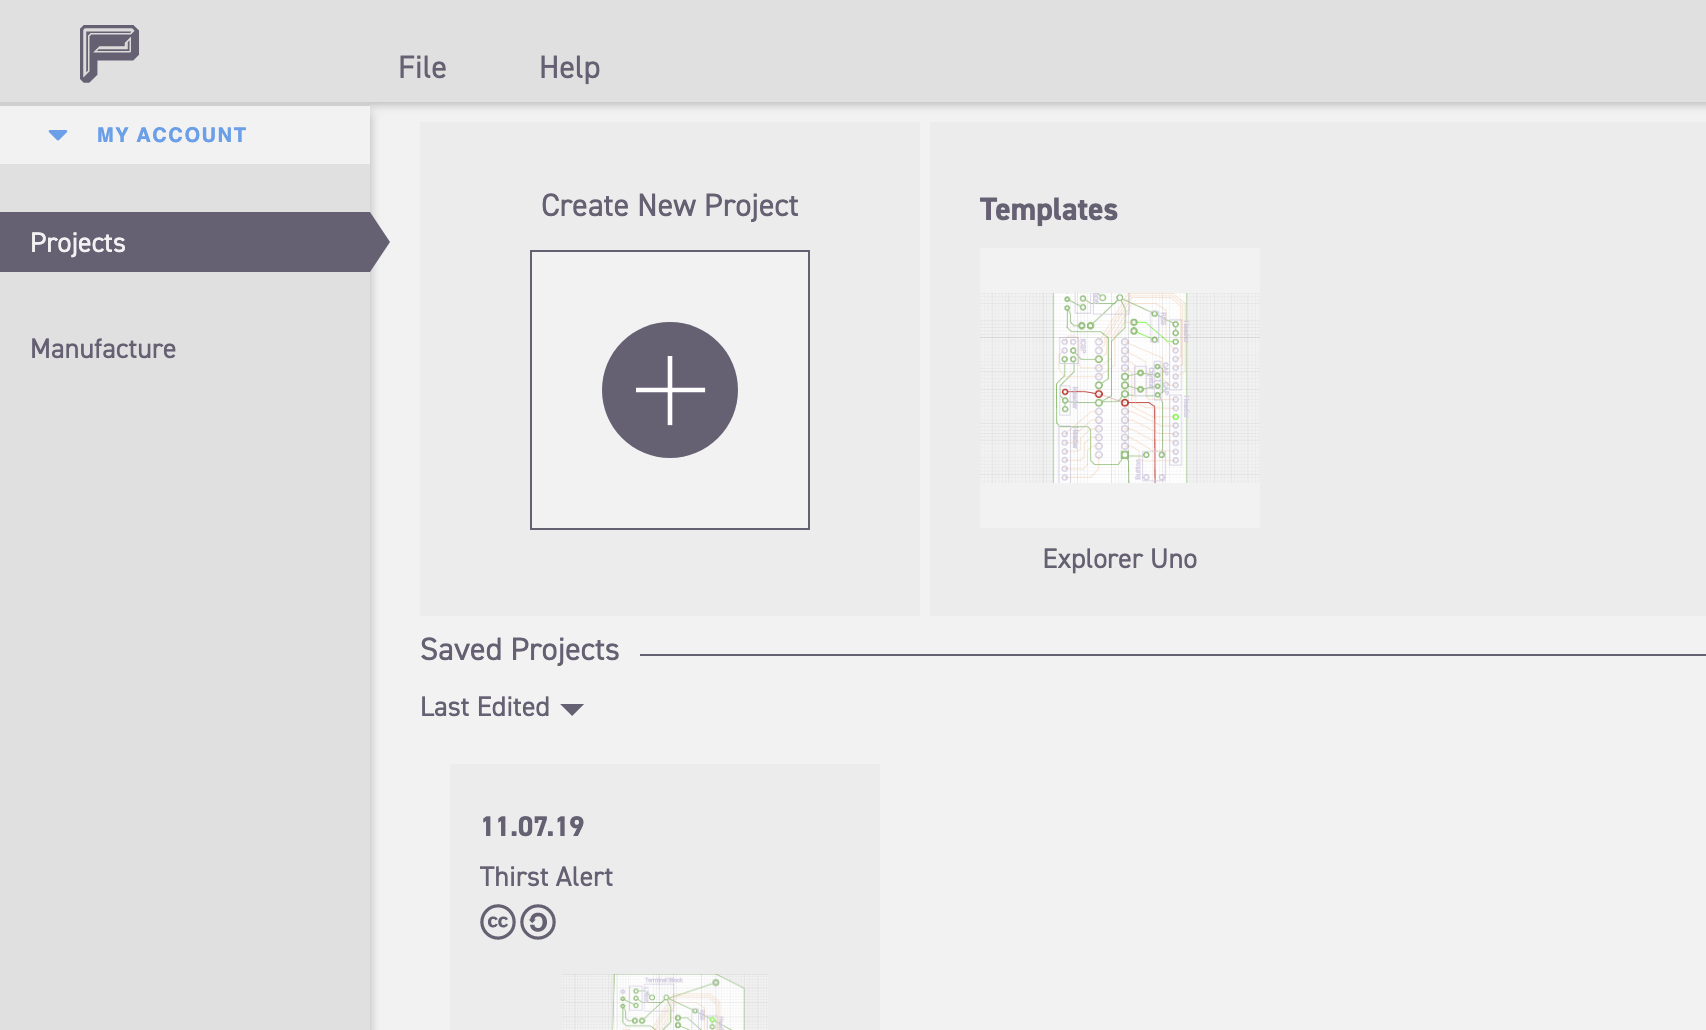1706x1030 pixels.
Task: Click the Explorer Uno template name
Action: [1120, 559]
